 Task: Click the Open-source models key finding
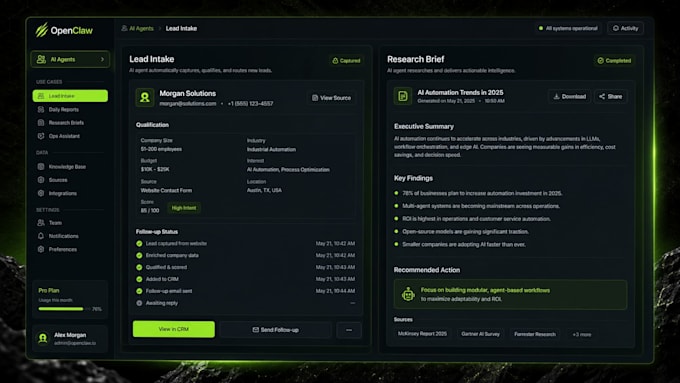pos(465,232)
